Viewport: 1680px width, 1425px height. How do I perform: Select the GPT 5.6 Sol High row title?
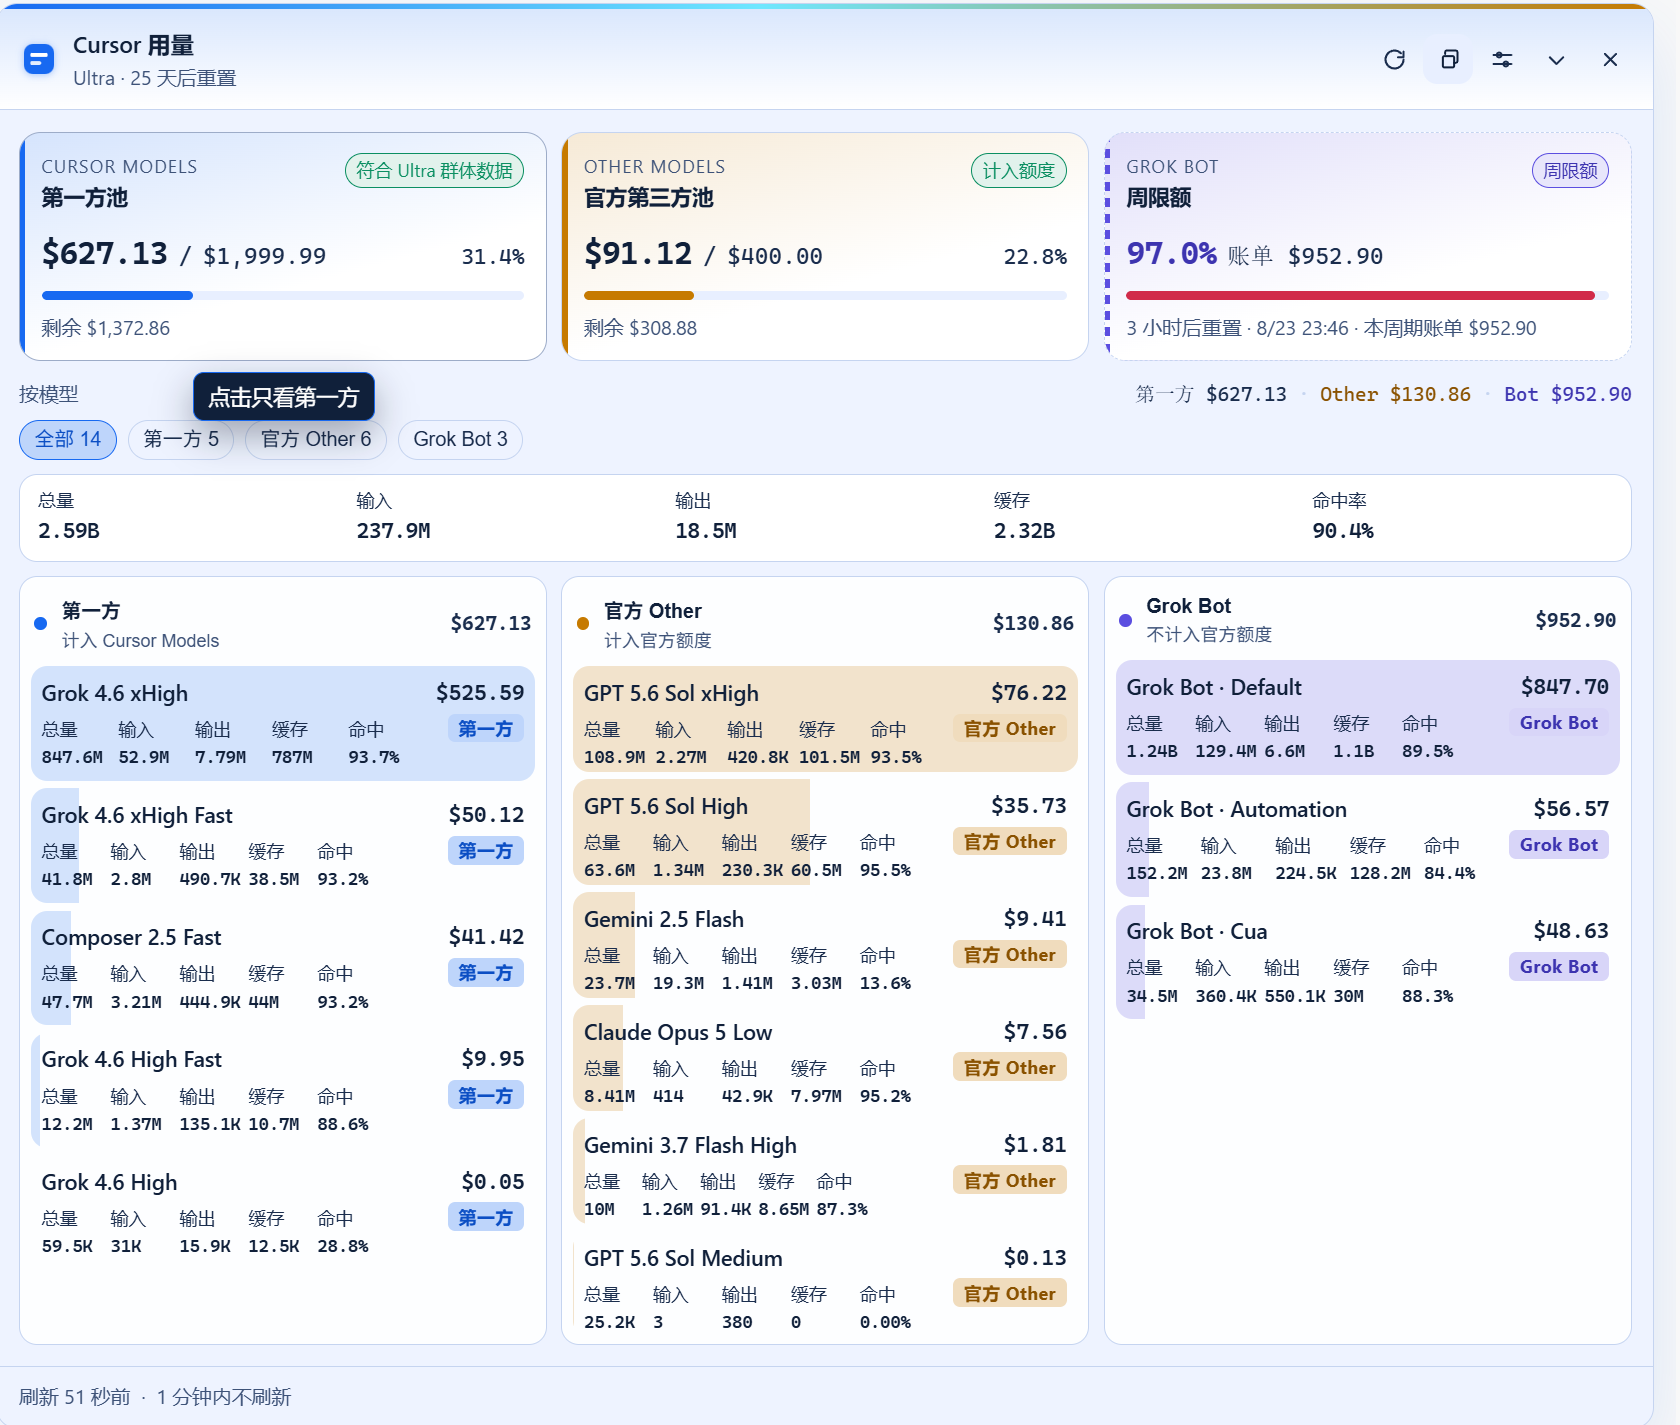666,806
